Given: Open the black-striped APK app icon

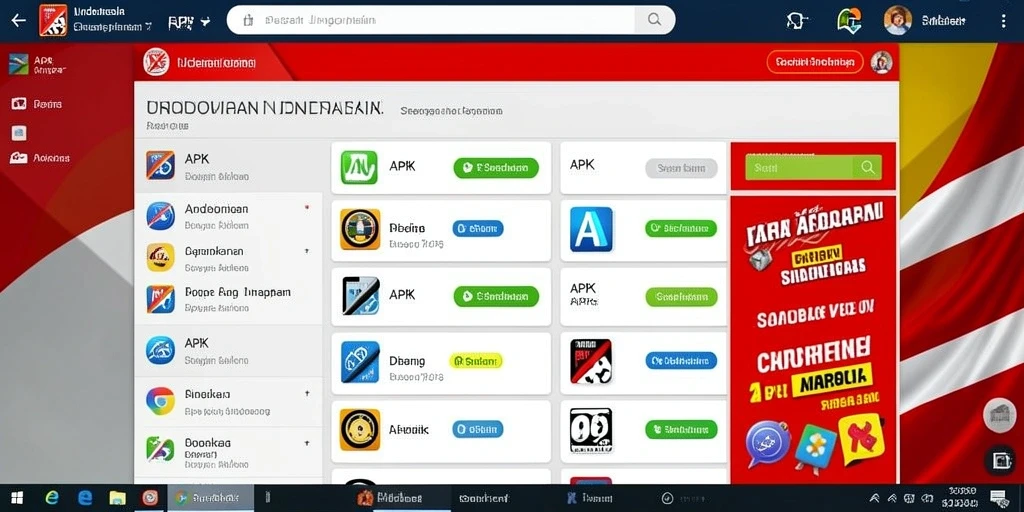Looking at the screenshot, I should (x=360, y=295).
